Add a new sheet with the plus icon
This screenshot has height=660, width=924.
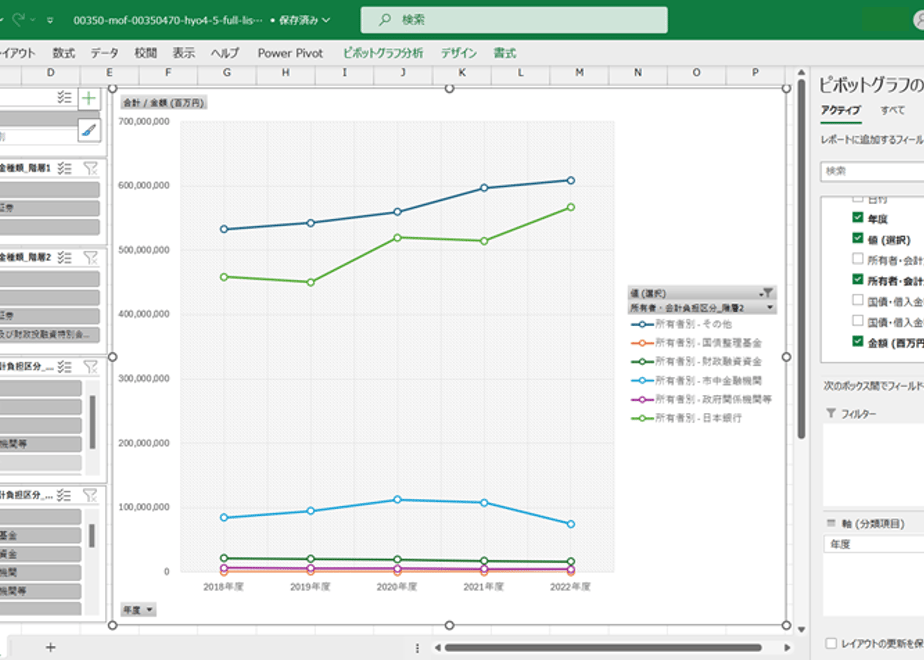coord(51,648)
